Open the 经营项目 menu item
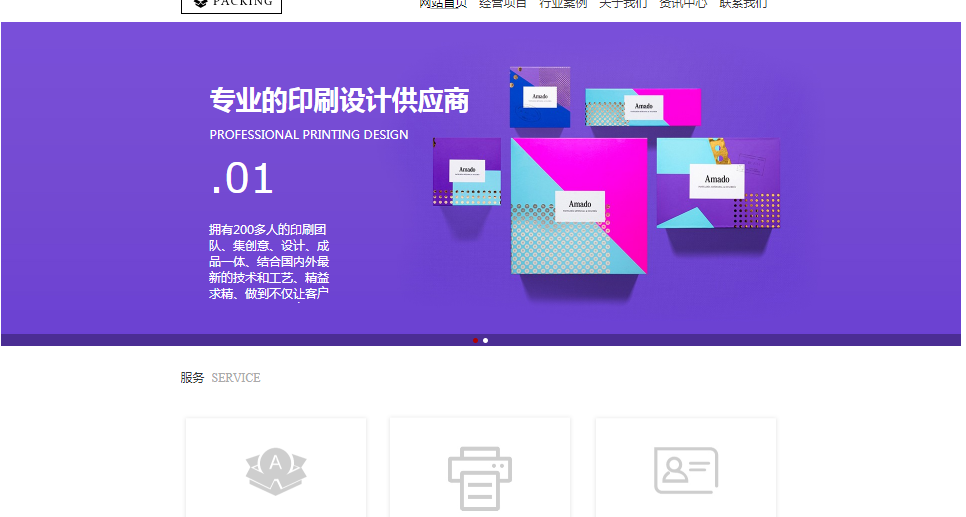Viewport: 966px width, 517px height. 503,4
